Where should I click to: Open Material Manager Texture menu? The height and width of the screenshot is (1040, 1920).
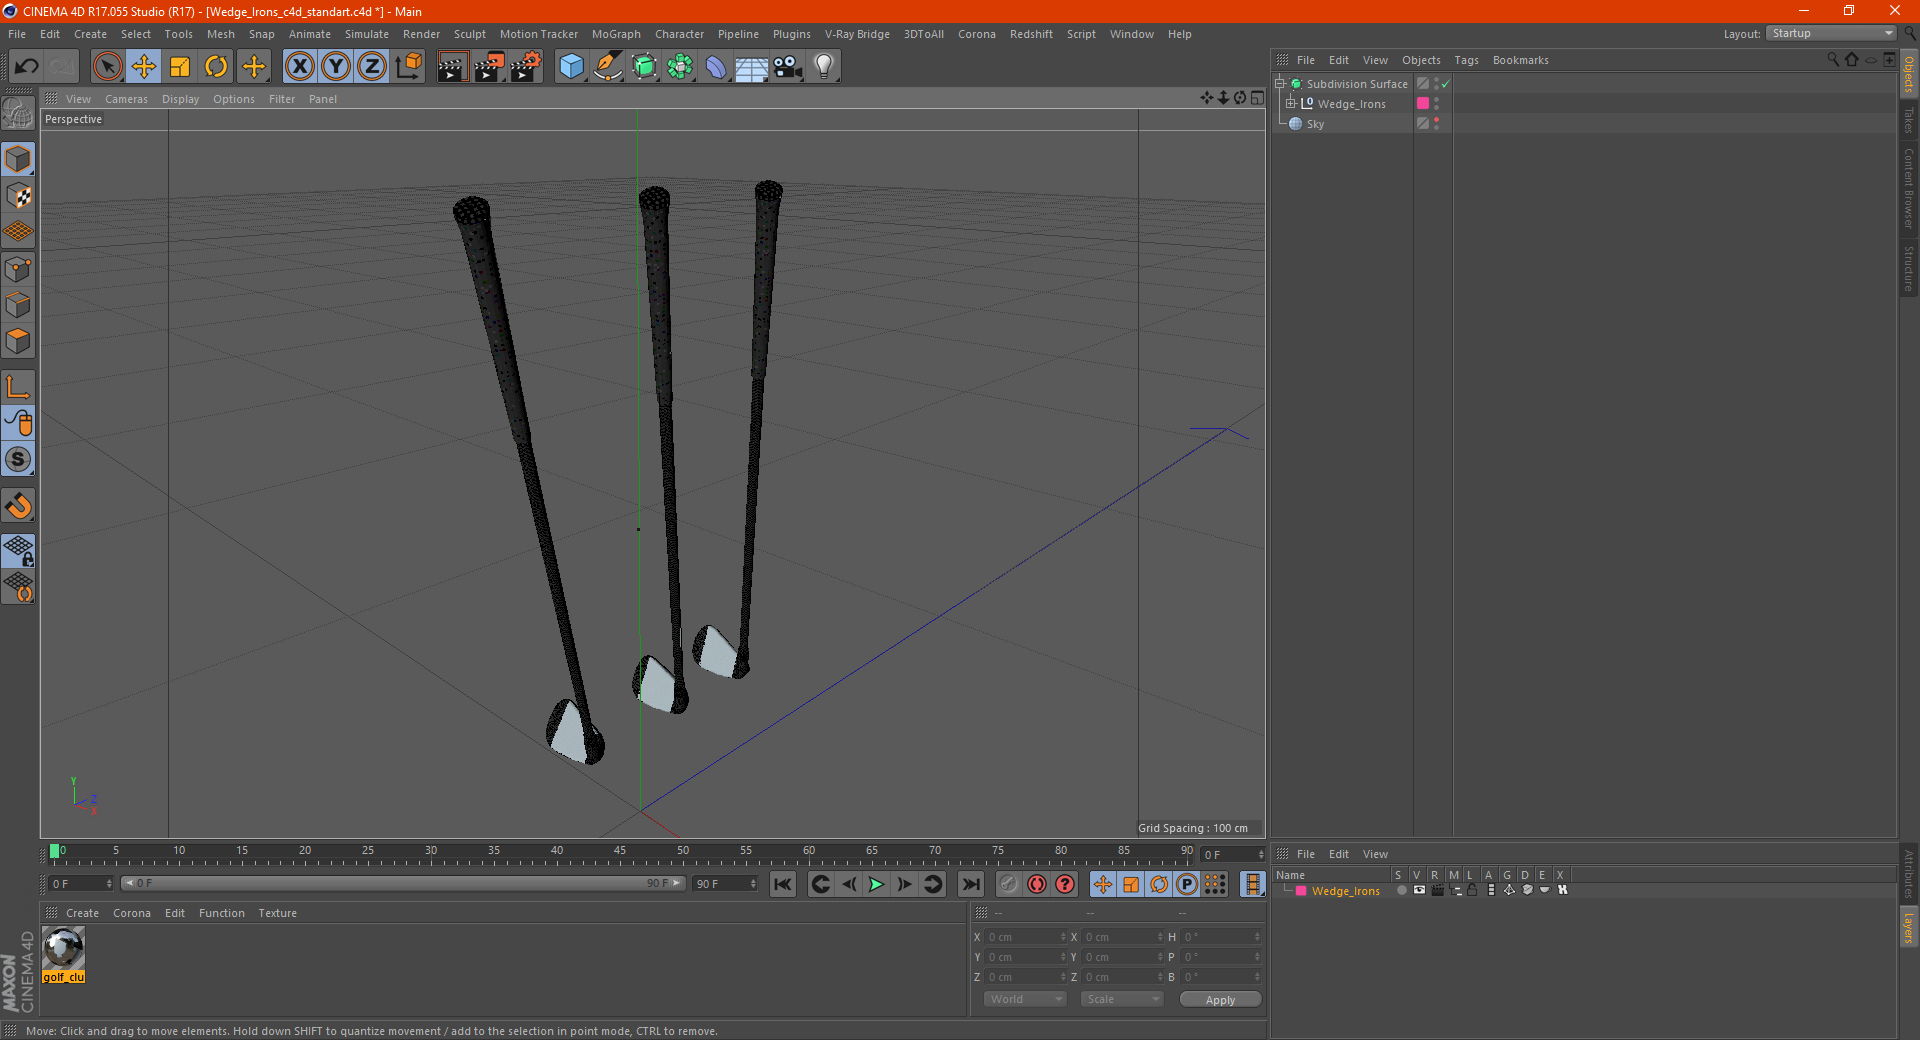click(x=277, y=913)
